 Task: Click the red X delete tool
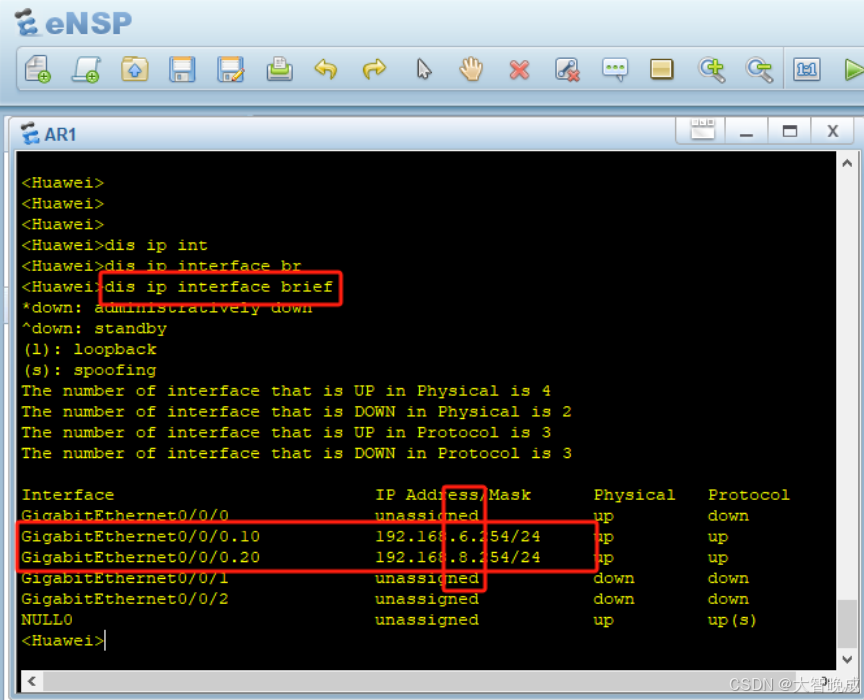[x=519, y=70]
